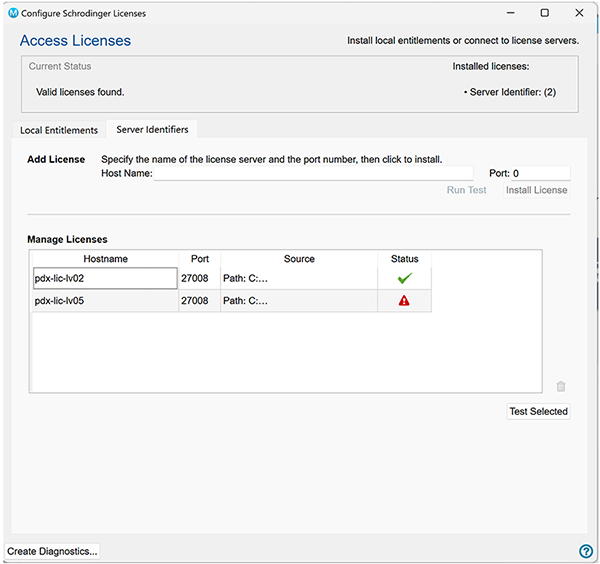Click the Test Selected button
The height and width of the screenshot is (564, 600).
tap(538, 411)
